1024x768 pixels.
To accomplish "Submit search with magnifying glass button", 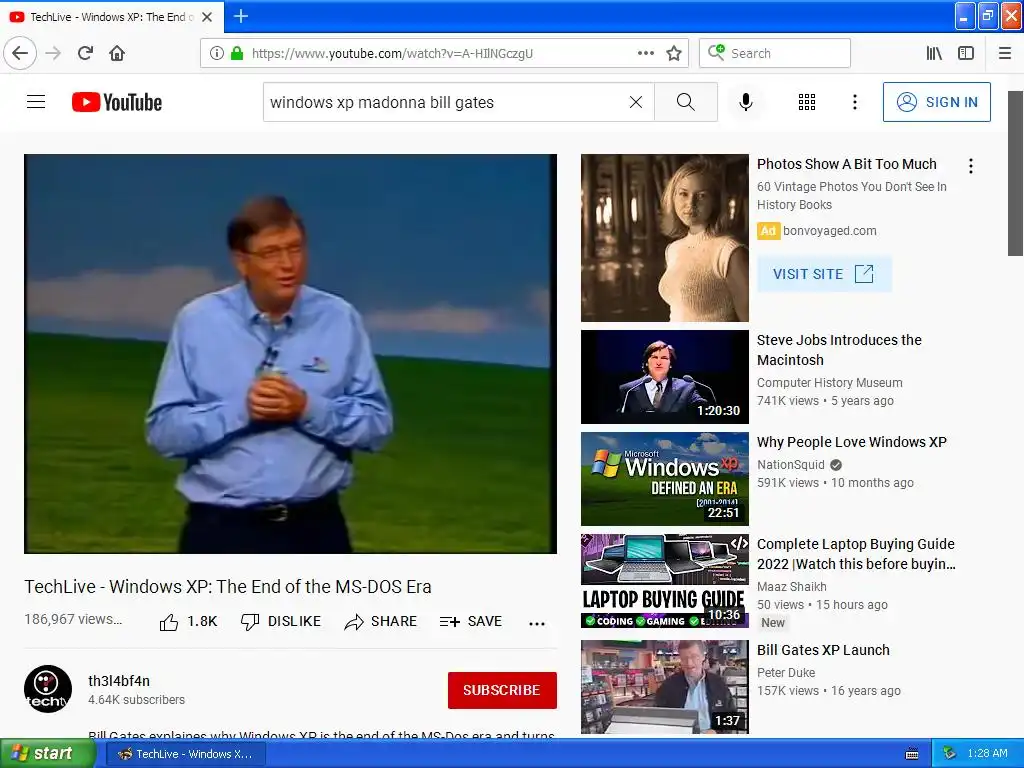I will coord(686,102).
